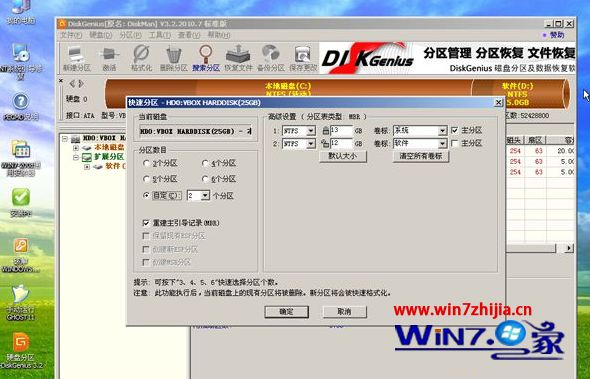
Task: Open the WIN7 folder desktop icon
Action: pos(21,158)
